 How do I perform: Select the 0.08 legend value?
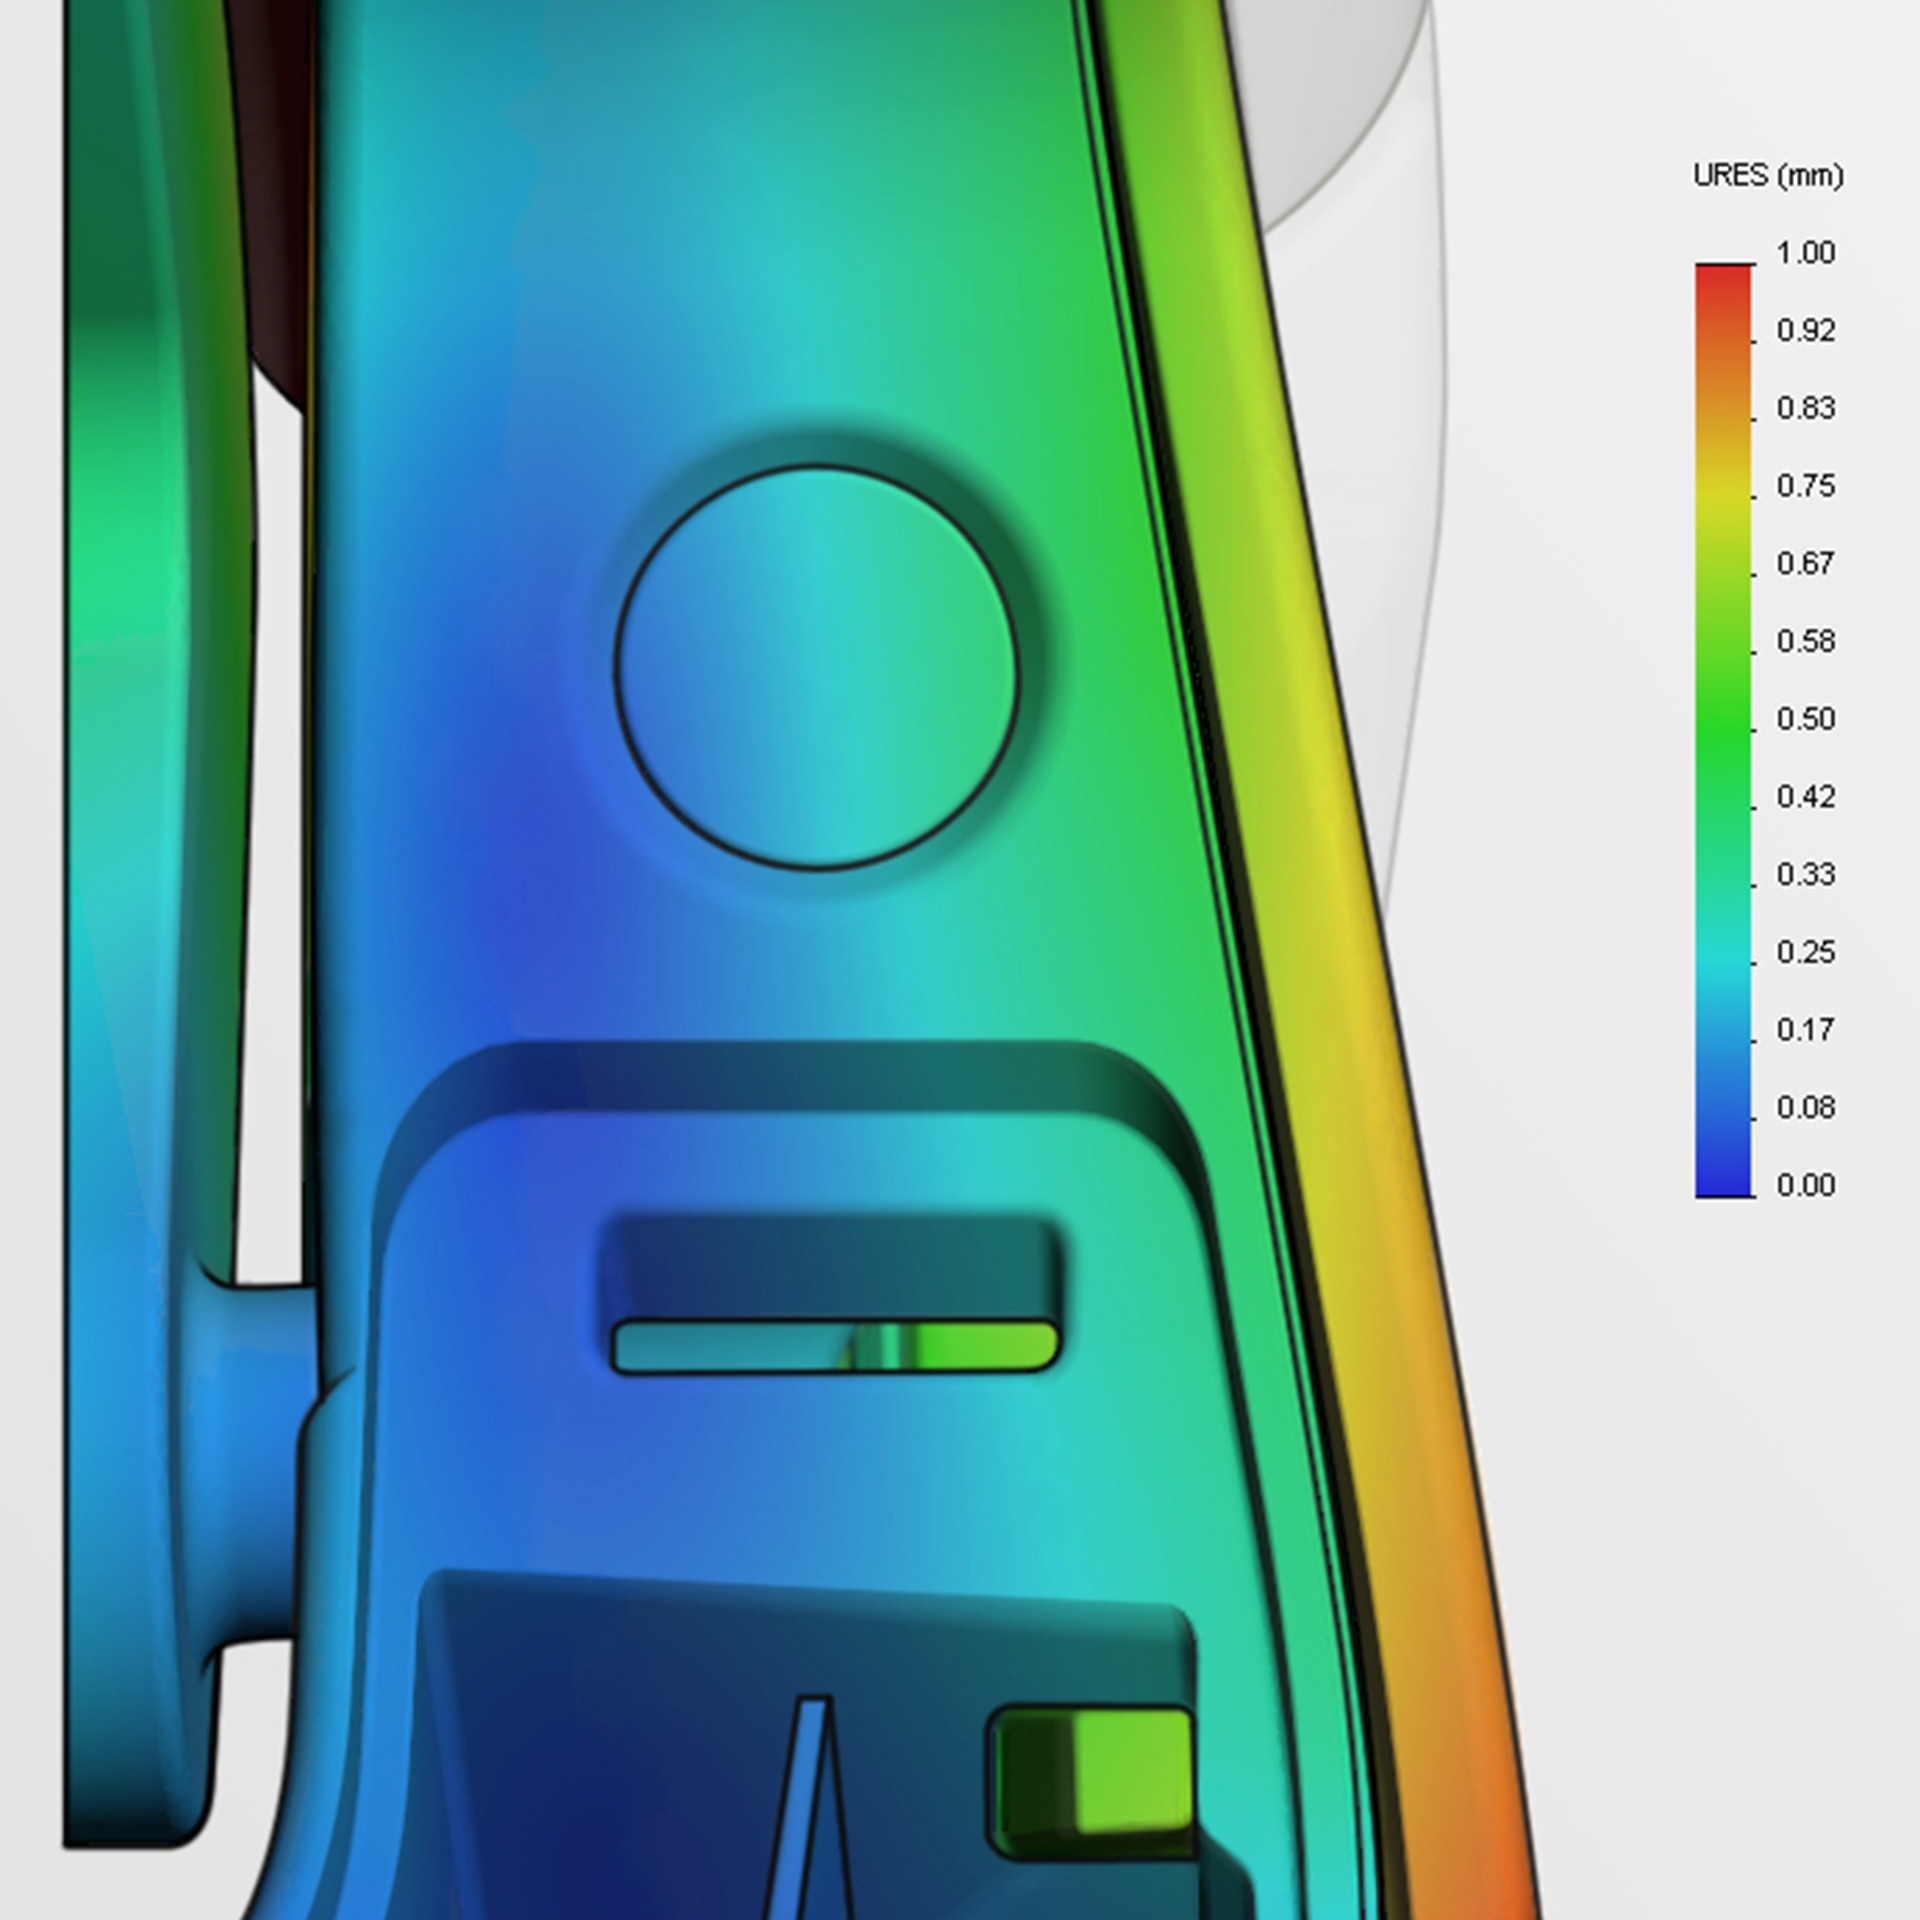pyautogui.click(x=1805, y=1108)
